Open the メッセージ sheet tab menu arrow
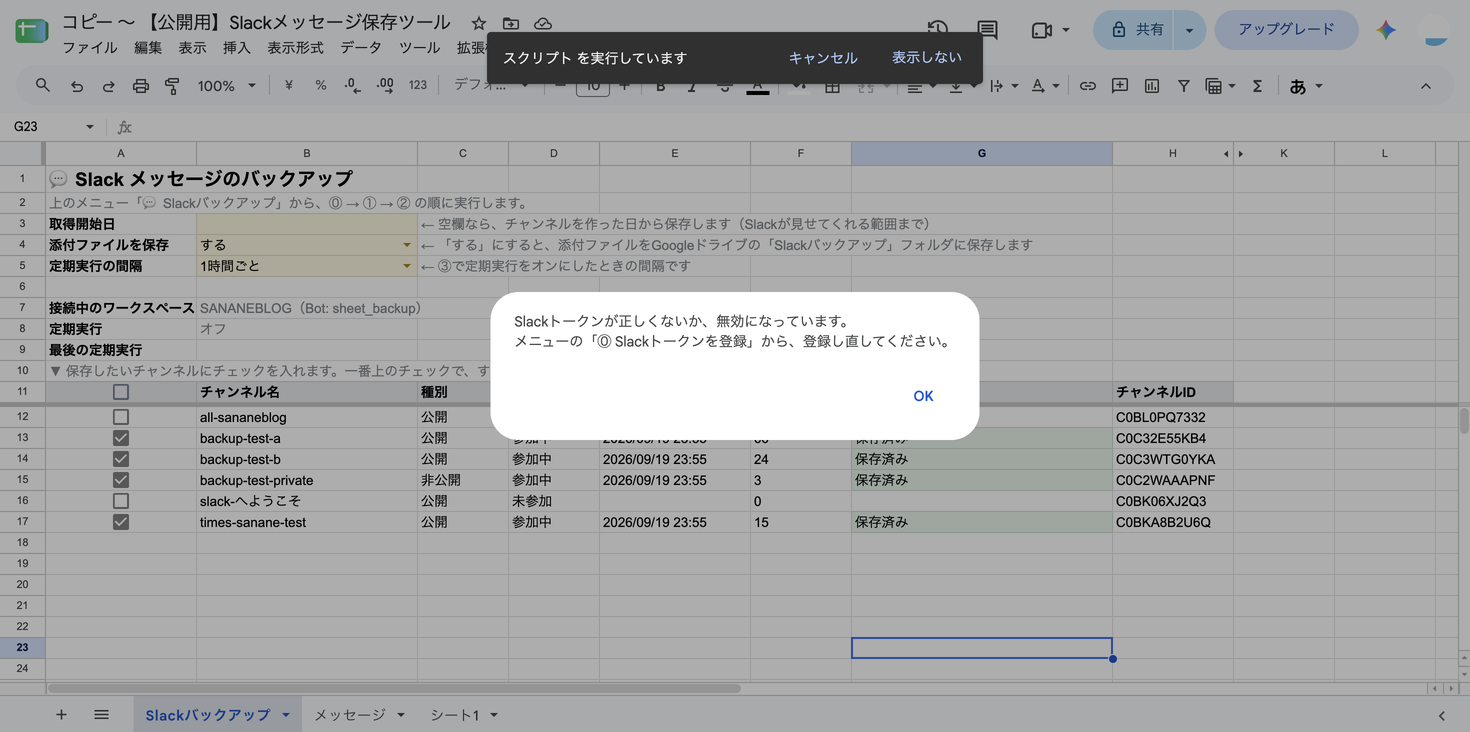The image size is (1470, 732). (401, 715)
